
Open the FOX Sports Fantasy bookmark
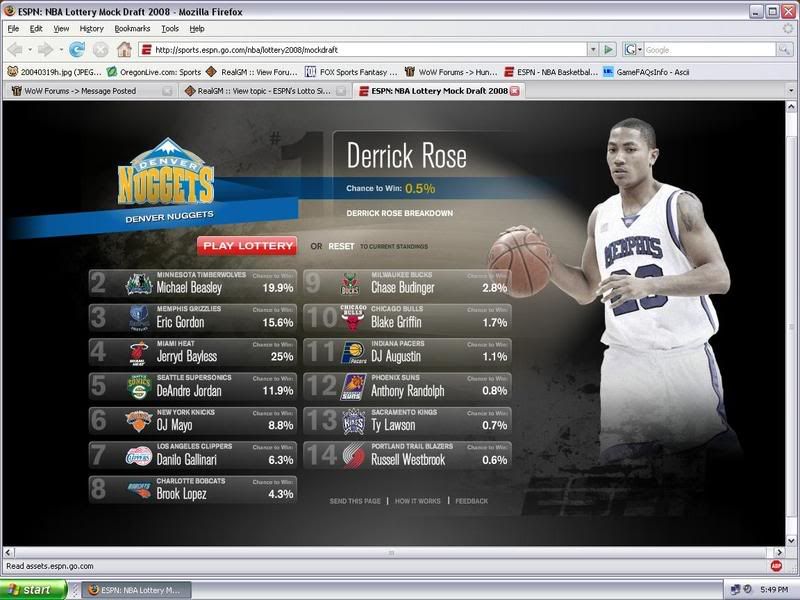pos(351,72)
